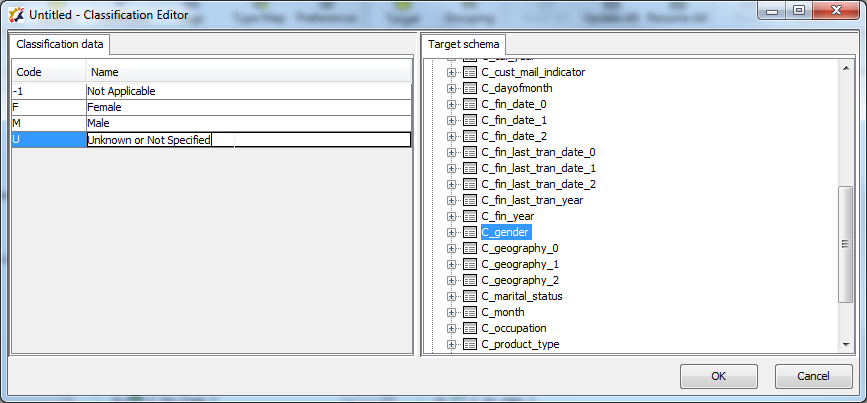Click the table icon beside C_cust_mail_indicator
The width and height of the screenshot is (867, 403).
[470, 72]
